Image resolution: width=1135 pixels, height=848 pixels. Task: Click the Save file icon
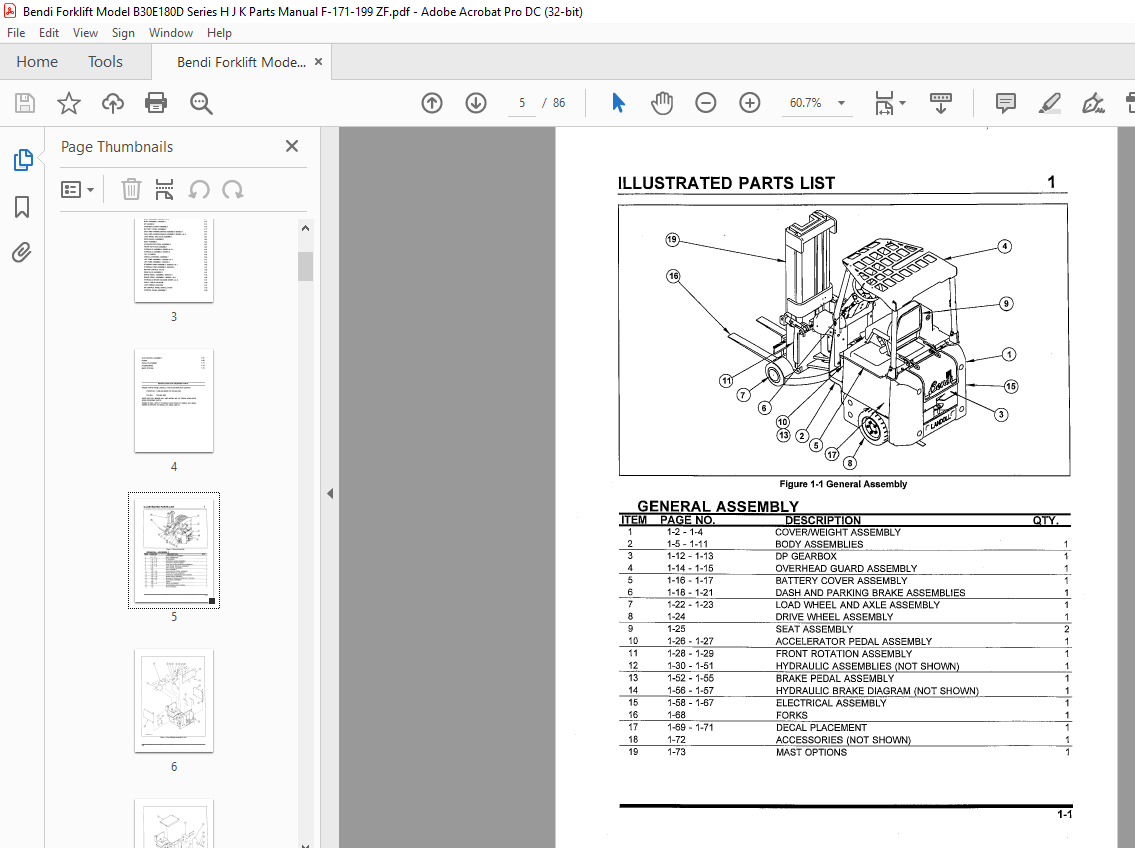pyautogui.click(x=25, y=103)
